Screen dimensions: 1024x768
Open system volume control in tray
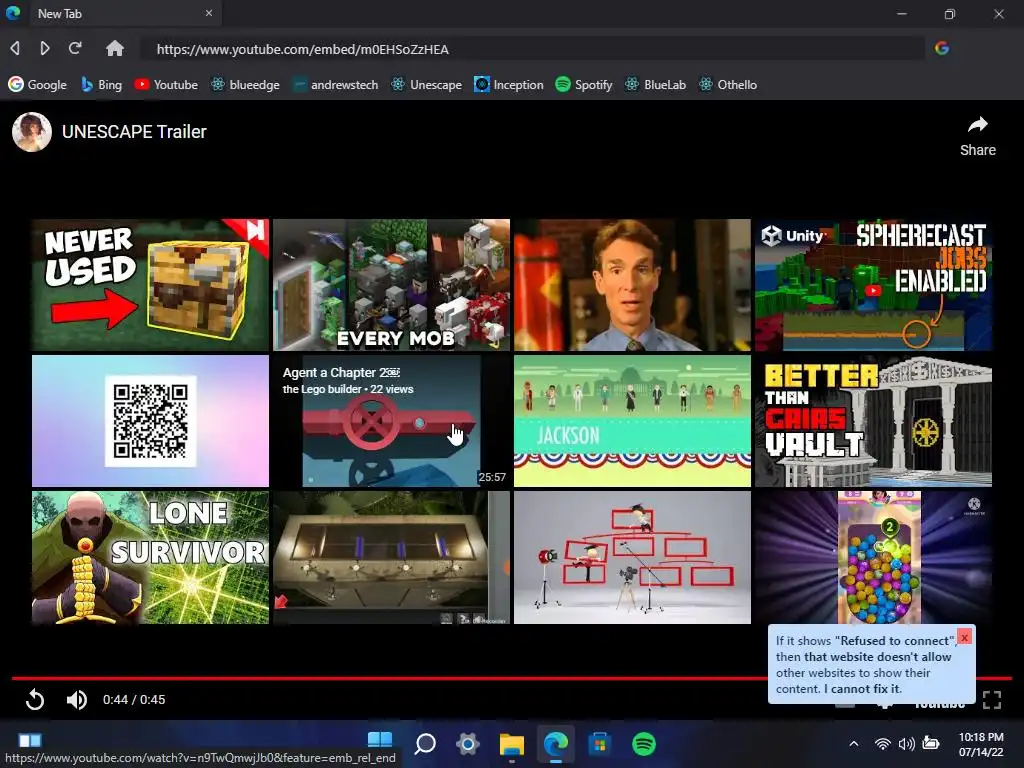[906, 743]
